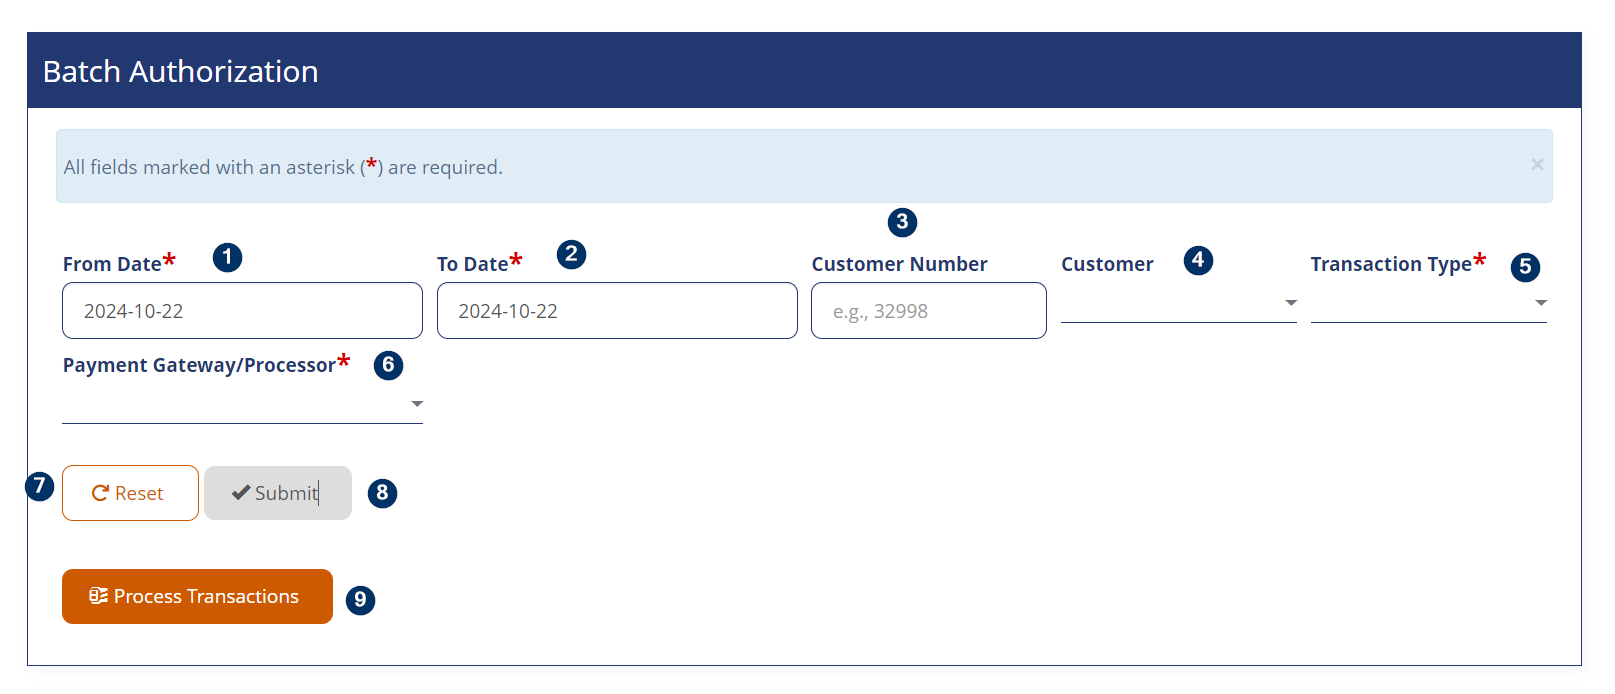Dismiss the required fields info alert
Viewport: 1615px width, 694px height.
point(1537,165)
